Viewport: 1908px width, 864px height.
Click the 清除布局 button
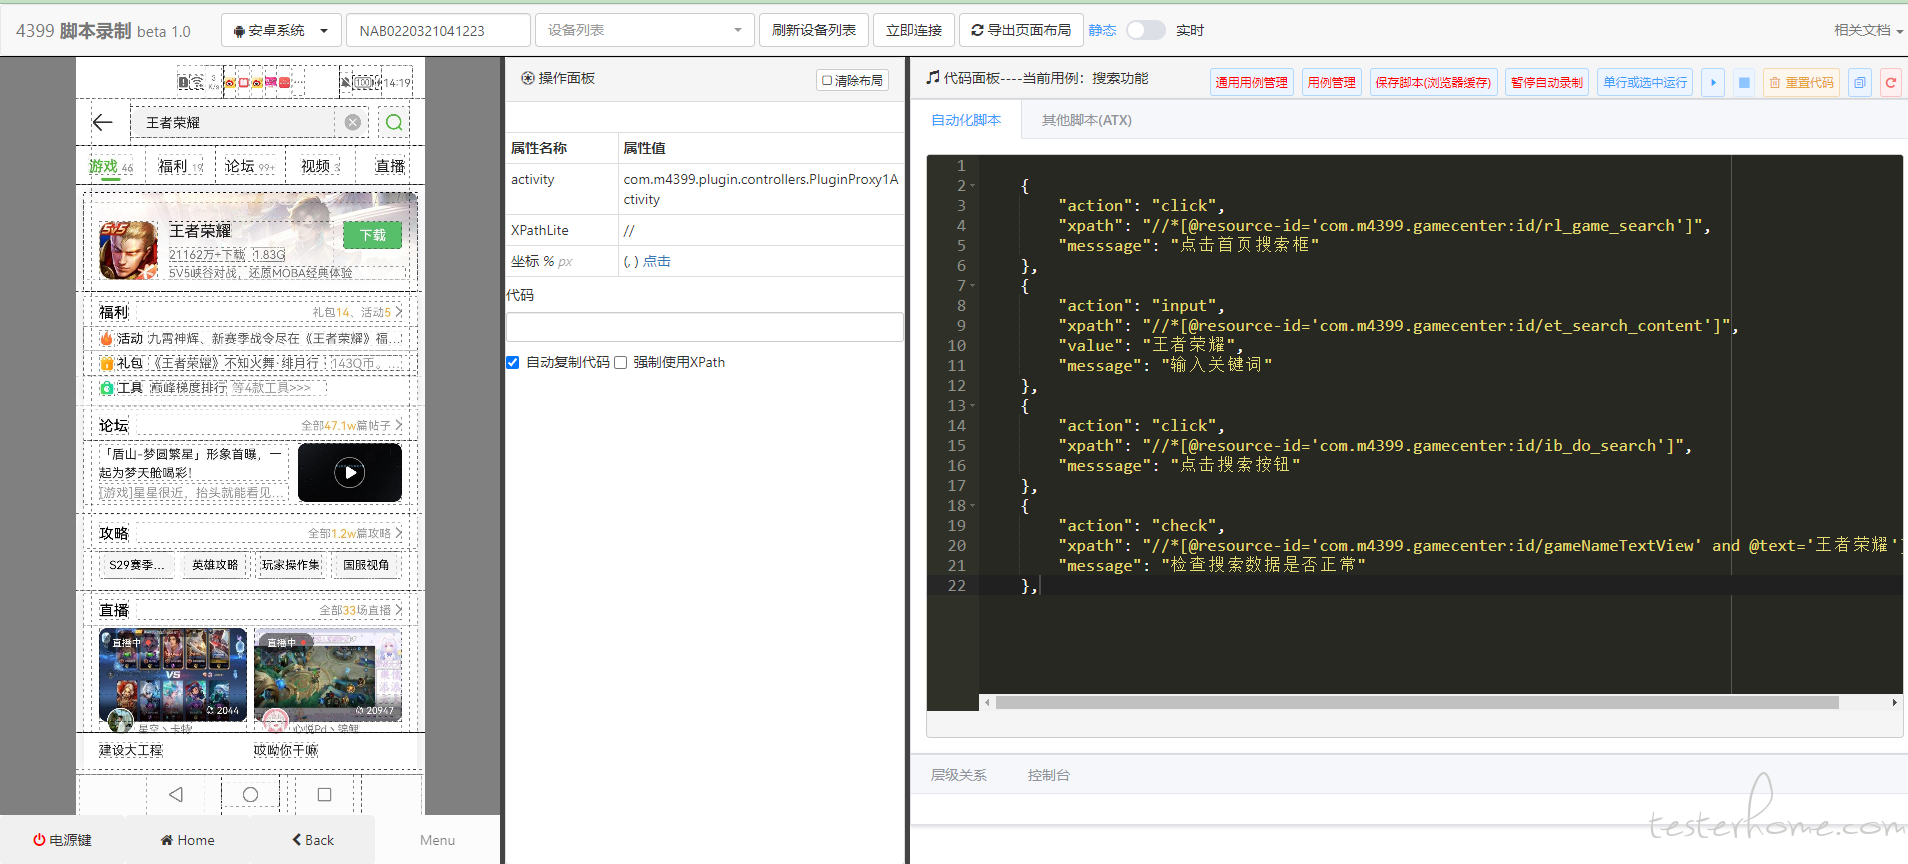coord(853,80)
